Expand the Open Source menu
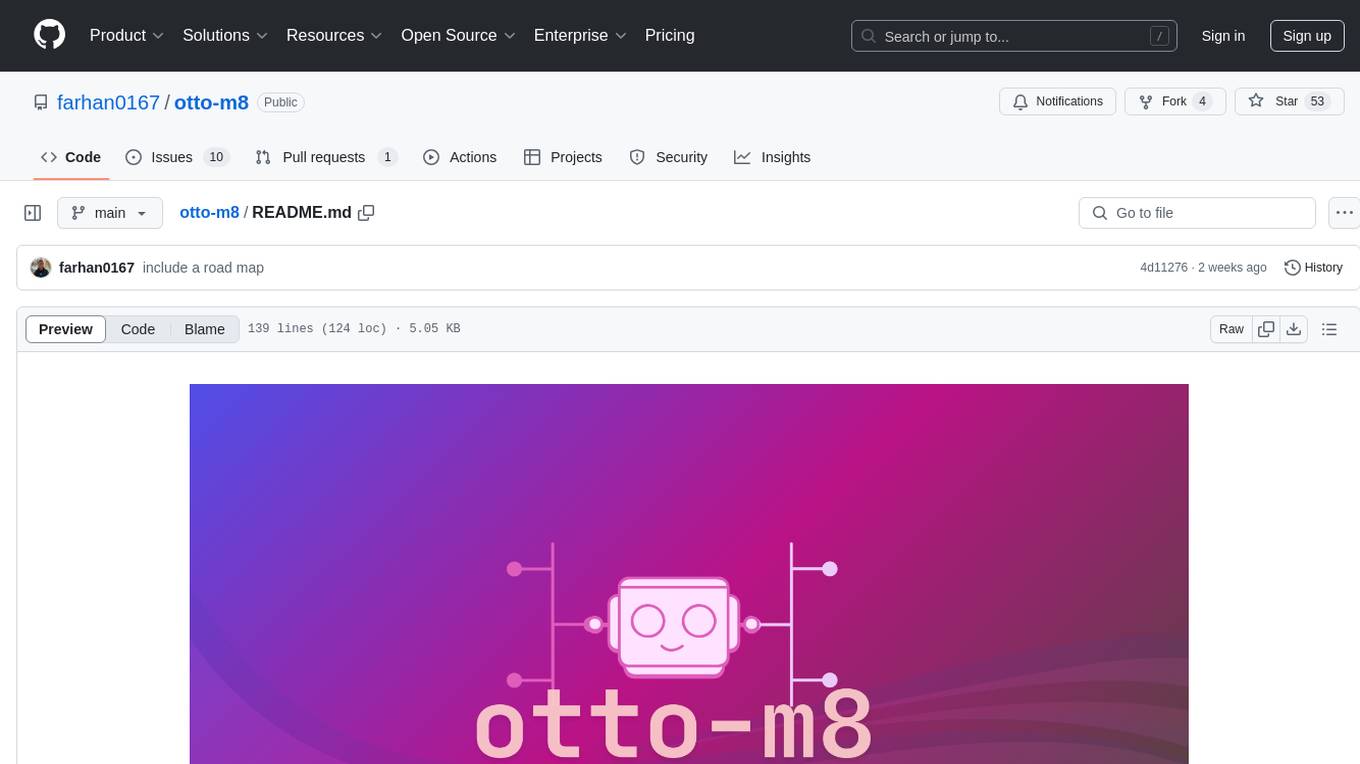The width and height of the screenshot is (1360, 764). click(458, 35)
